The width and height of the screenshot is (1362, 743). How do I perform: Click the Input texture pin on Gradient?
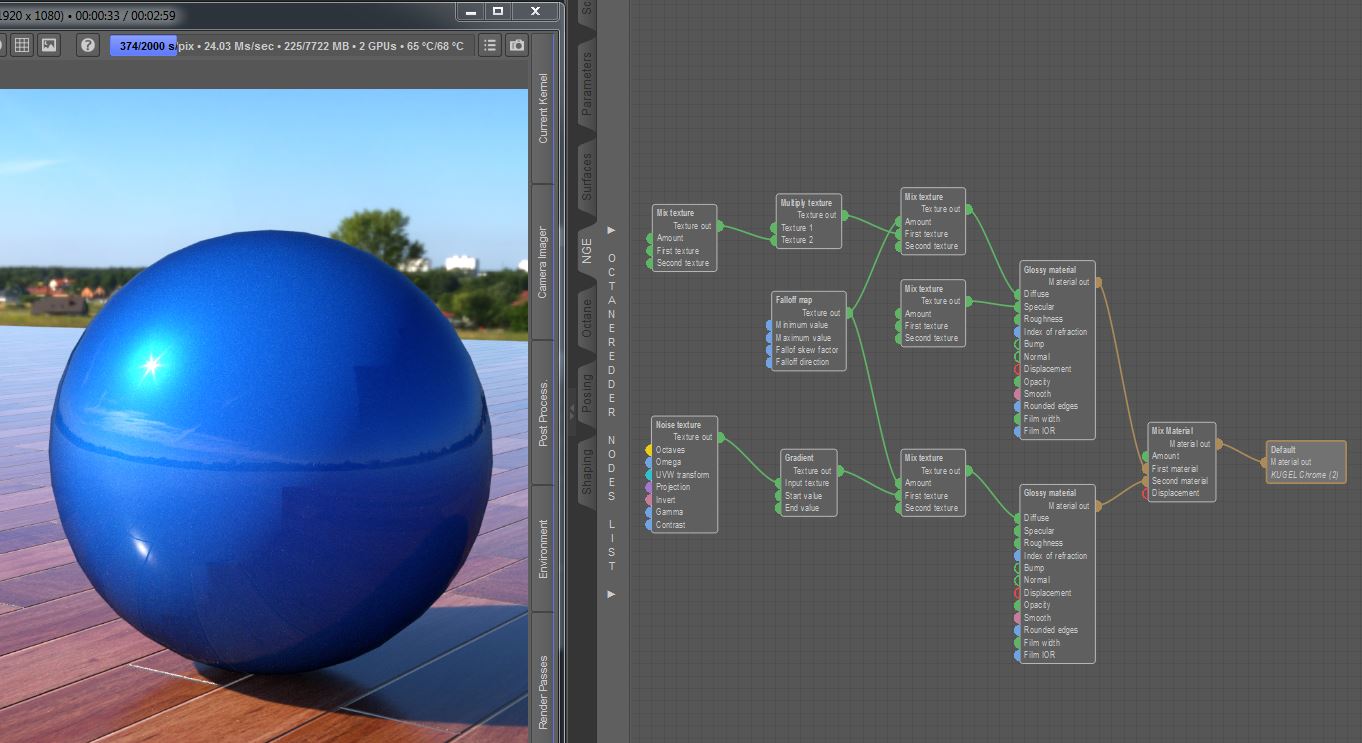(778, 483)
